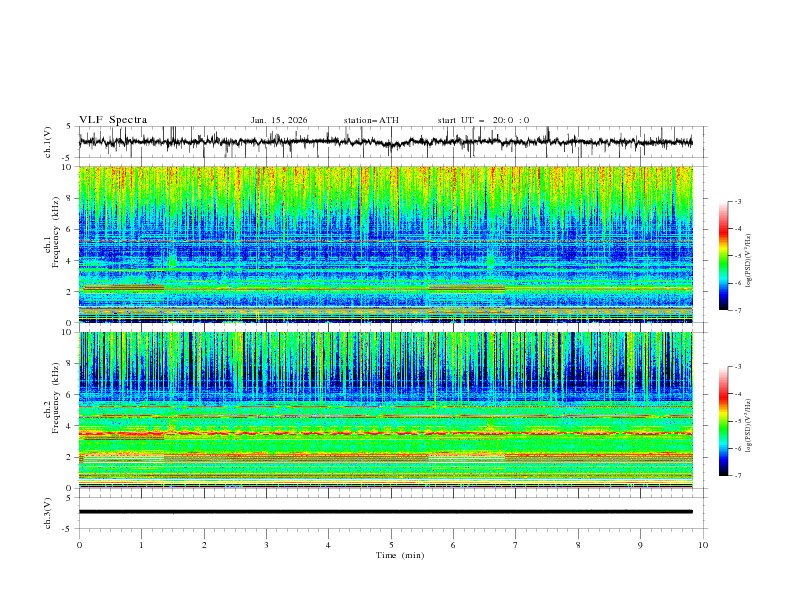792x612 pixels.
Task: Select the ch.2 colorbar "log(PSD)(V²/Hz)" label
Action: click(749, 425)
